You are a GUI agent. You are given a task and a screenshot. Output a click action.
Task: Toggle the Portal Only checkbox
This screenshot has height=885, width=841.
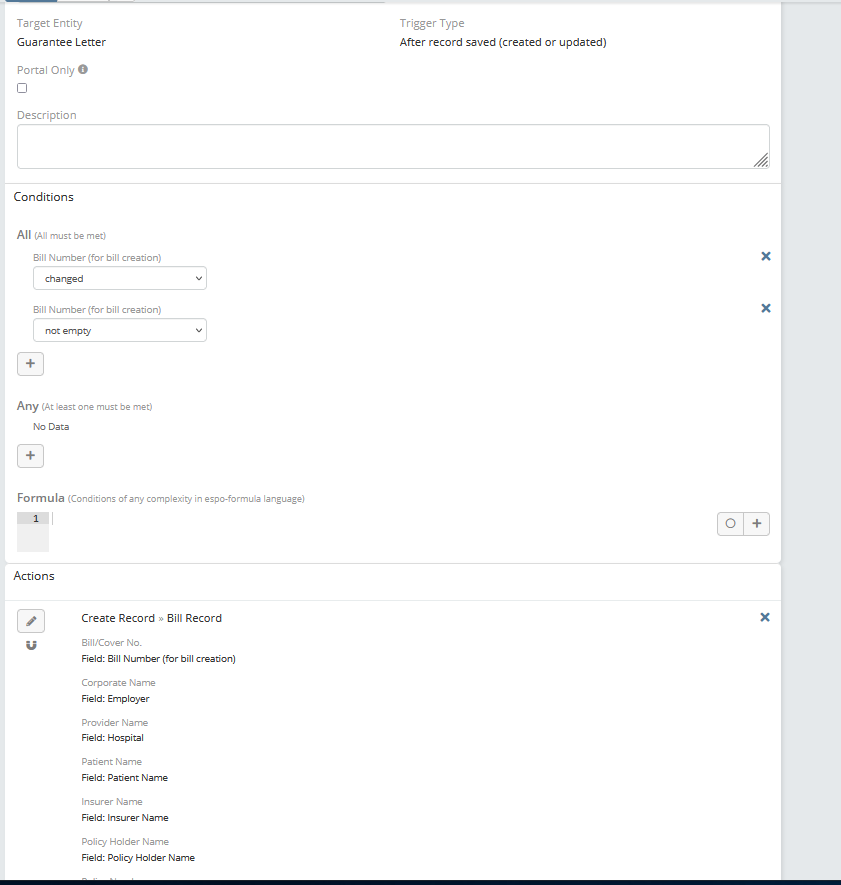click(22, 88)
